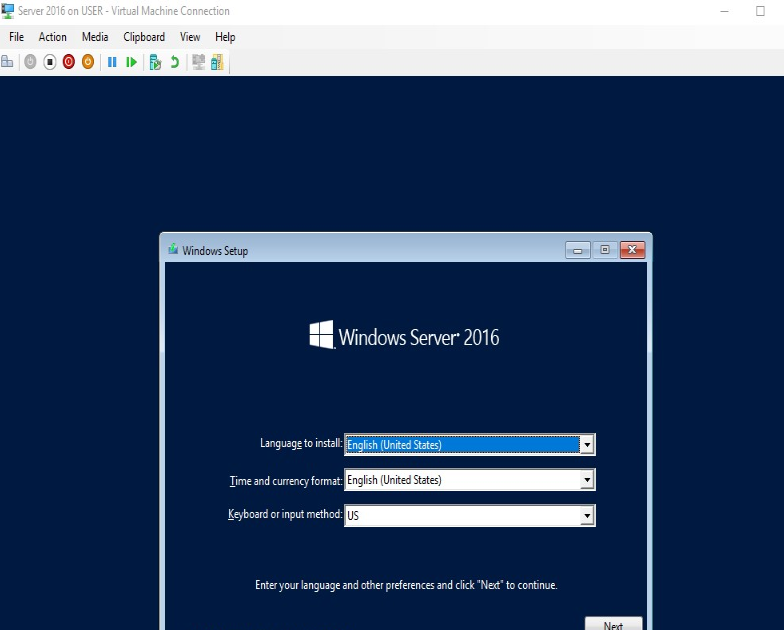Click the Windows Server 2016 logo
784x630 pixels.
[404, 336]
